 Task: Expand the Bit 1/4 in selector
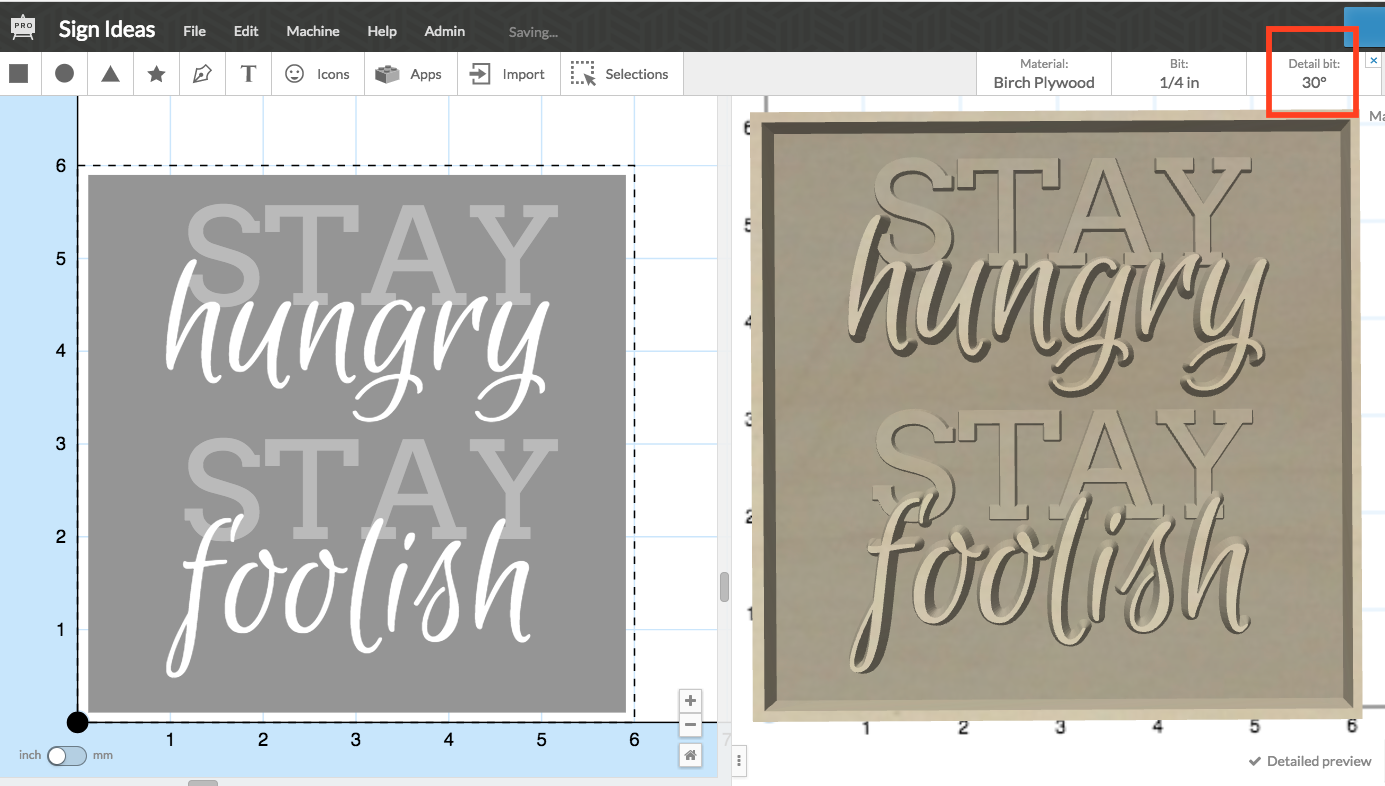coord(1179,74)
